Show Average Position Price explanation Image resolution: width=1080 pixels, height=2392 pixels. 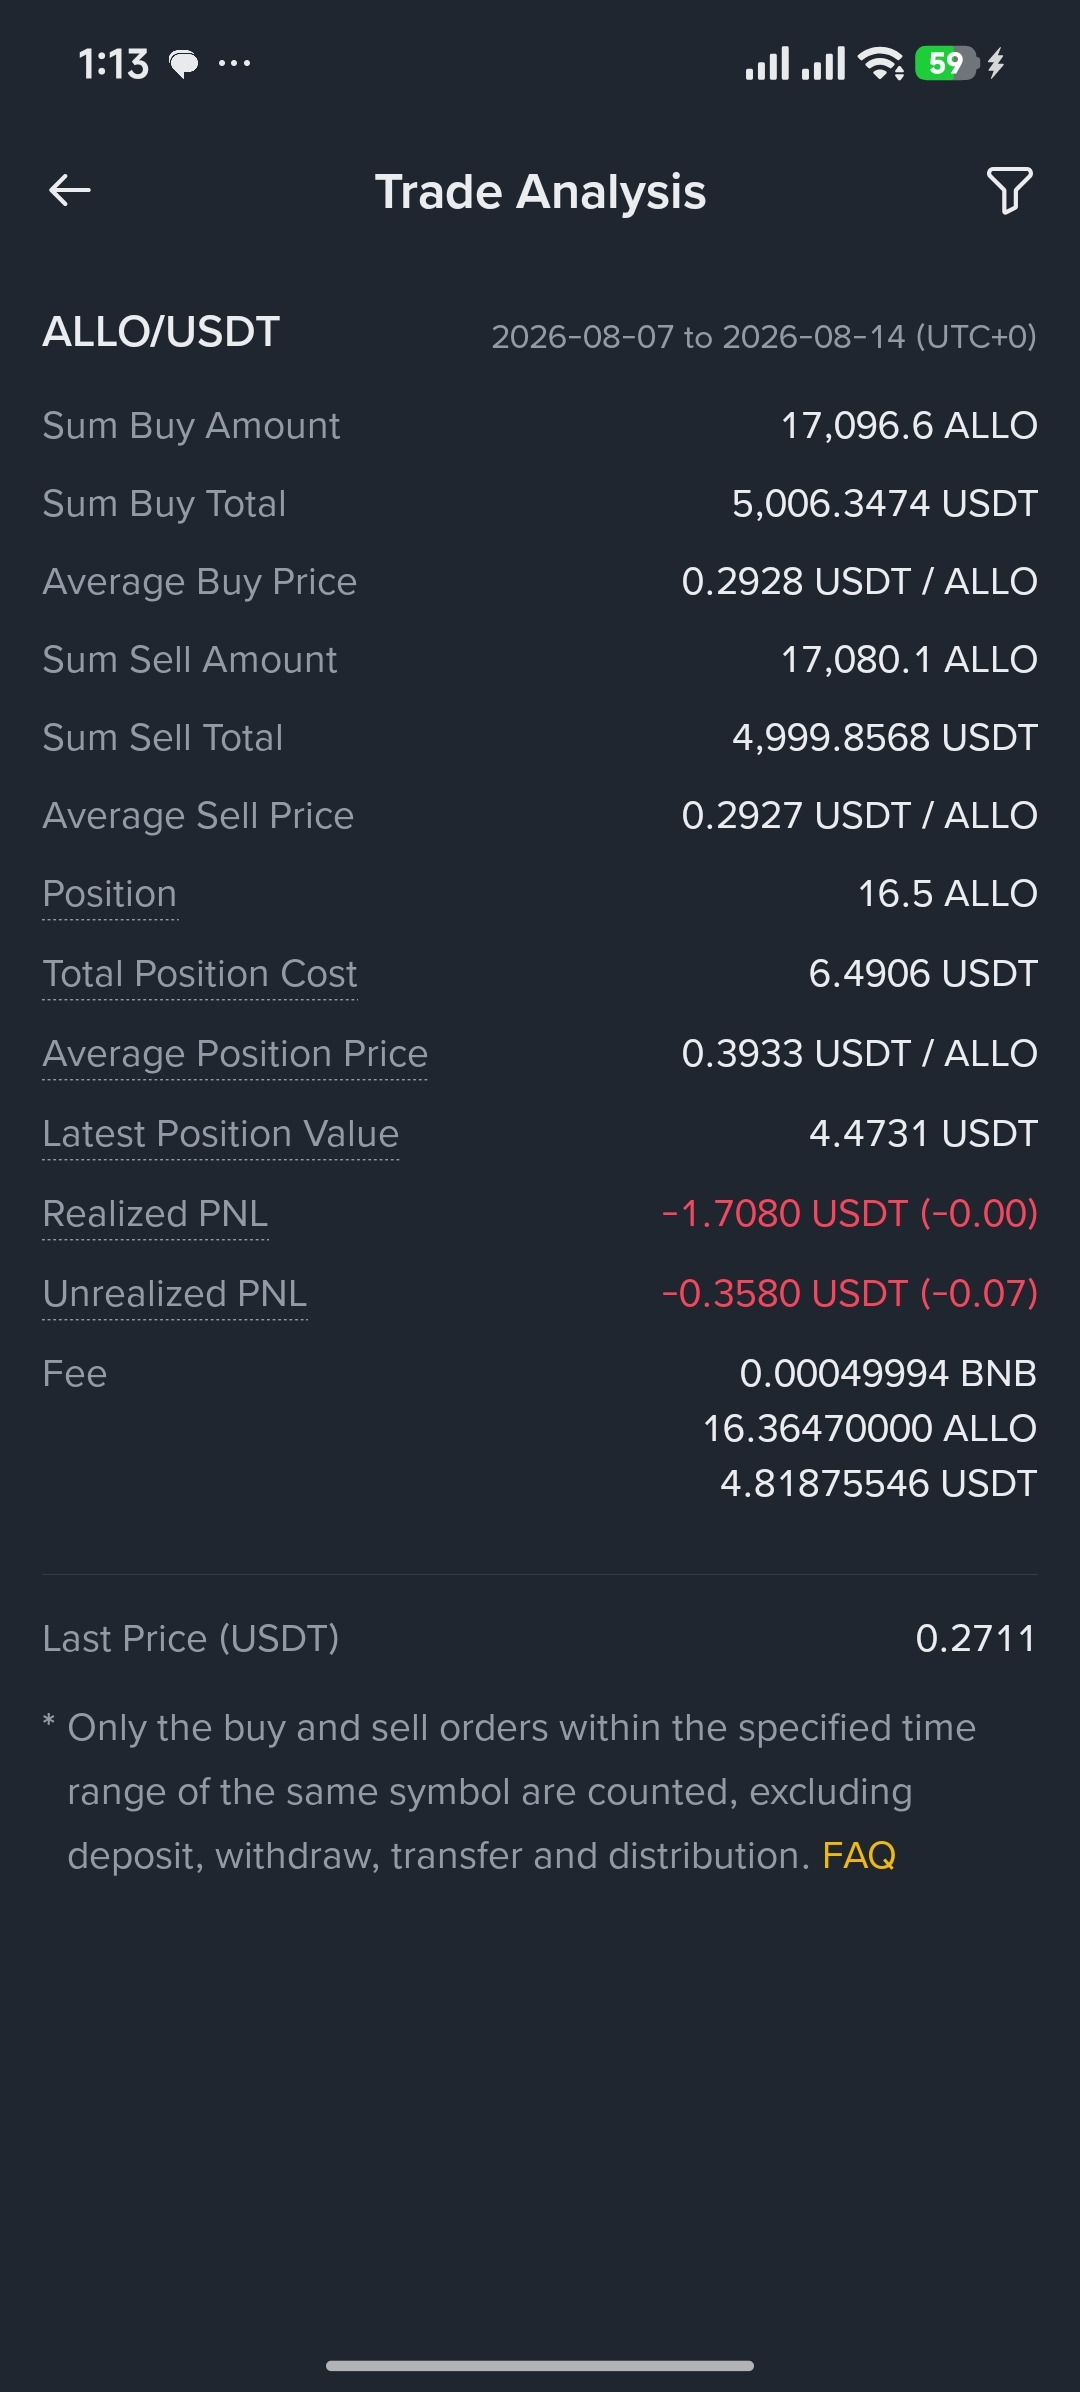[235, 1054]
